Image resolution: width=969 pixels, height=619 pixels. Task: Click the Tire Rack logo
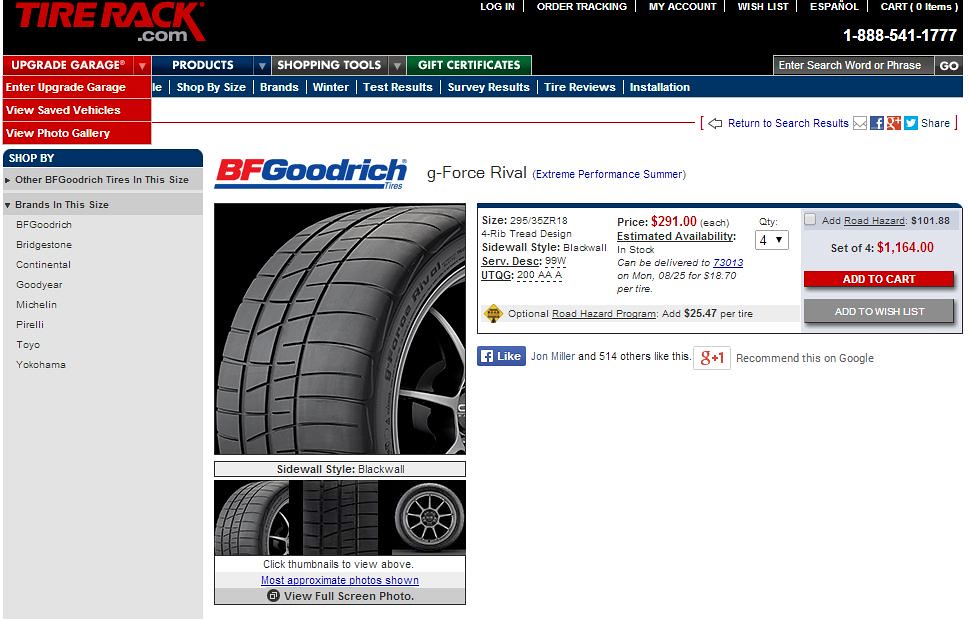point(109,22)
